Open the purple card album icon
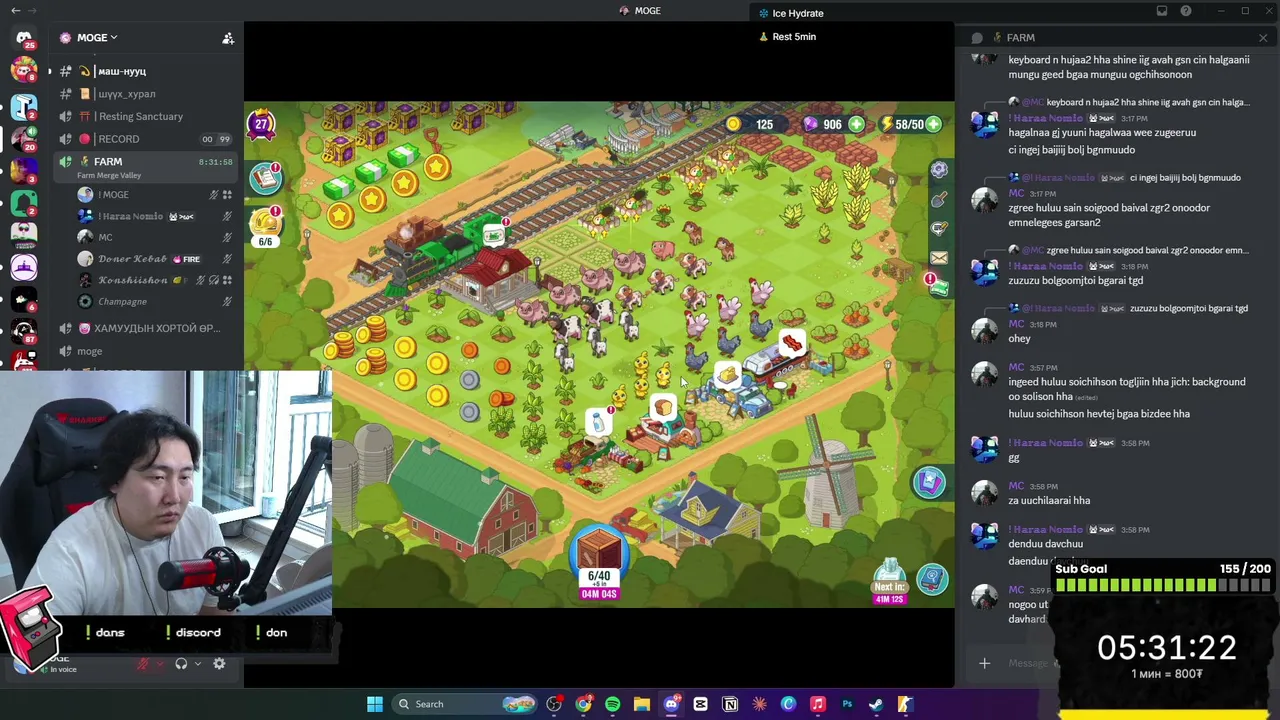Image resolution: width=1280 pixels, height=720 pixels. pyautogui.click(x=929, y=483)
